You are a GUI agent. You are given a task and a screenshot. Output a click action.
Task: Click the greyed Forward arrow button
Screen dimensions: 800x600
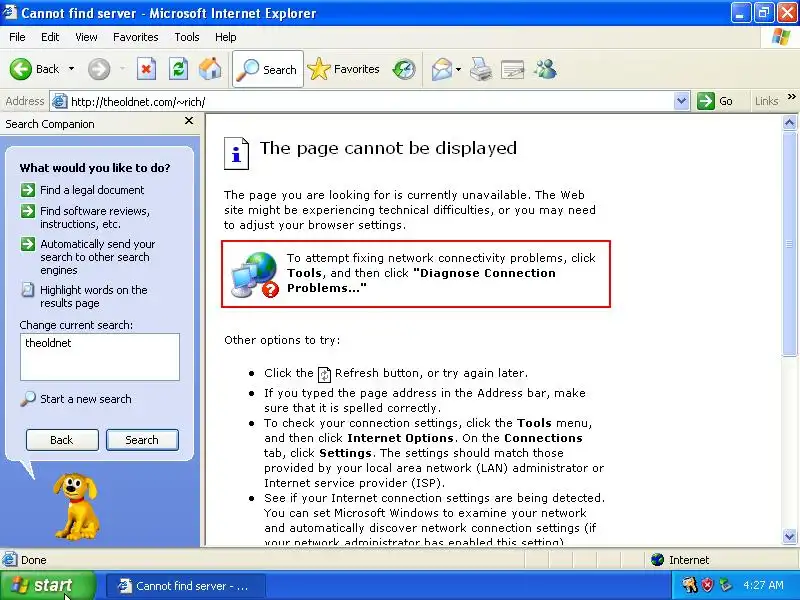pyautogui.click(x=99, y=69)
